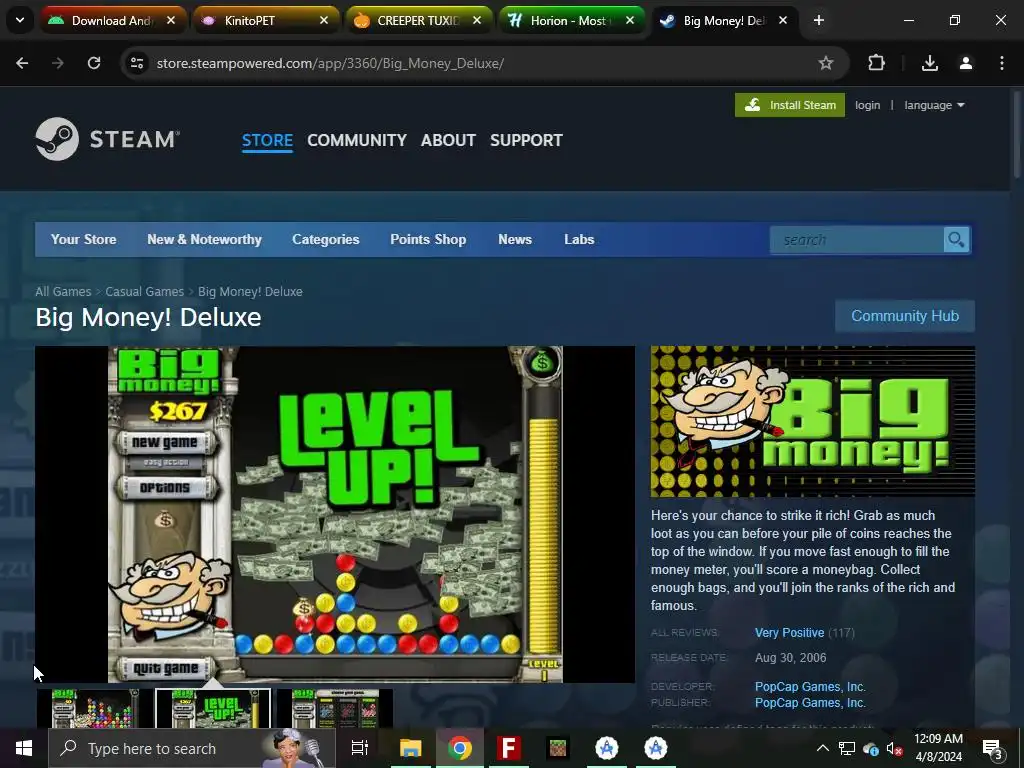Open the ABOUT menu item

(x=448, y=140)
